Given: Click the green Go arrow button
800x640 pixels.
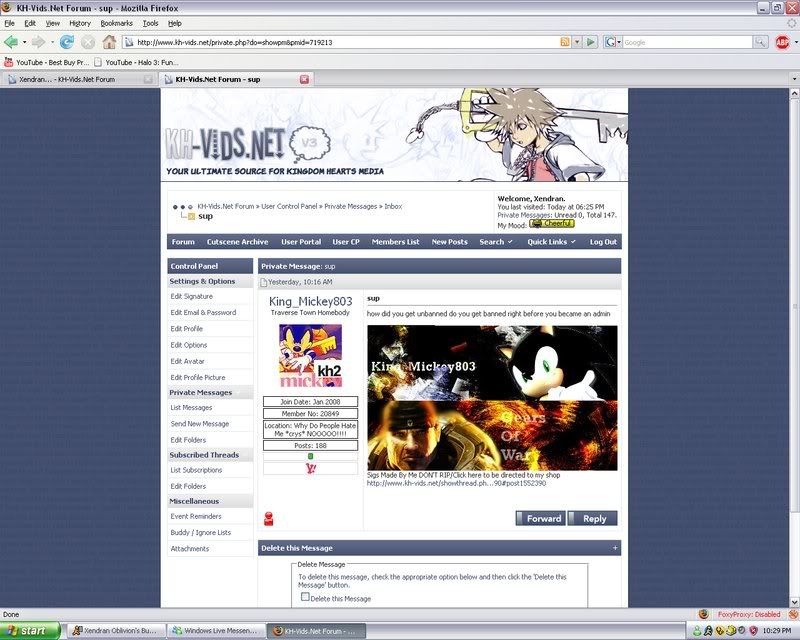Looking at the screenshot, I should [590, 42].
